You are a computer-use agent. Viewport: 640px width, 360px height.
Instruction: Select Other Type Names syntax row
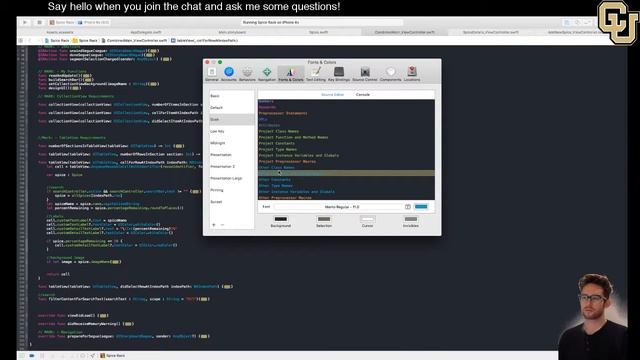coord(346,186)
